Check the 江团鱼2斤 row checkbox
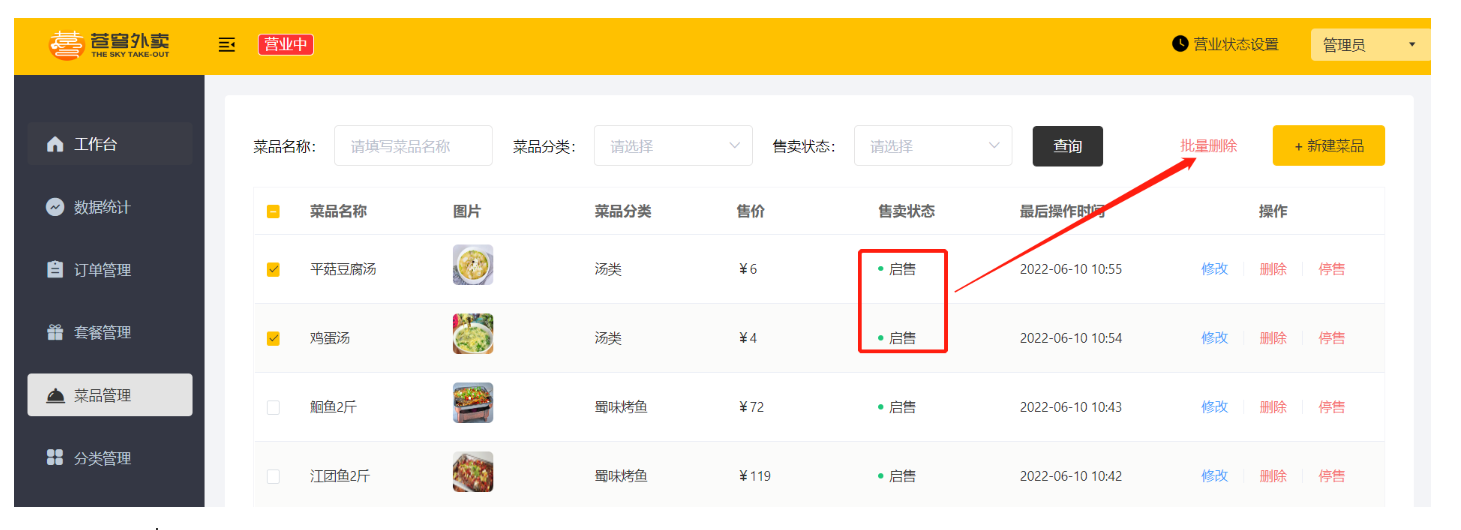The height and width of the screenshot is (530, 1461). click(273, 476)
